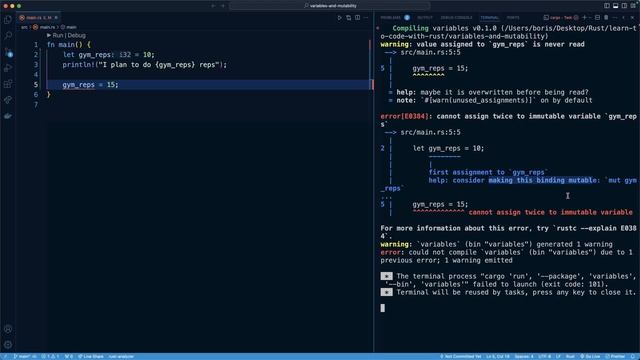Viewport: 640px width, 360px height.
Task: Split the terminal panel
Action: 598,18
